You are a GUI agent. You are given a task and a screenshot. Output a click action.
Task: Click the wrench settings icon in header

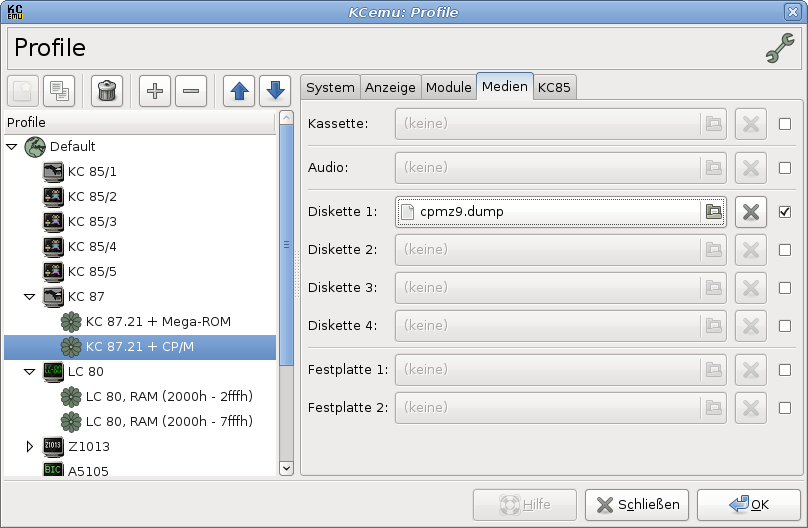tap(780, 48)
